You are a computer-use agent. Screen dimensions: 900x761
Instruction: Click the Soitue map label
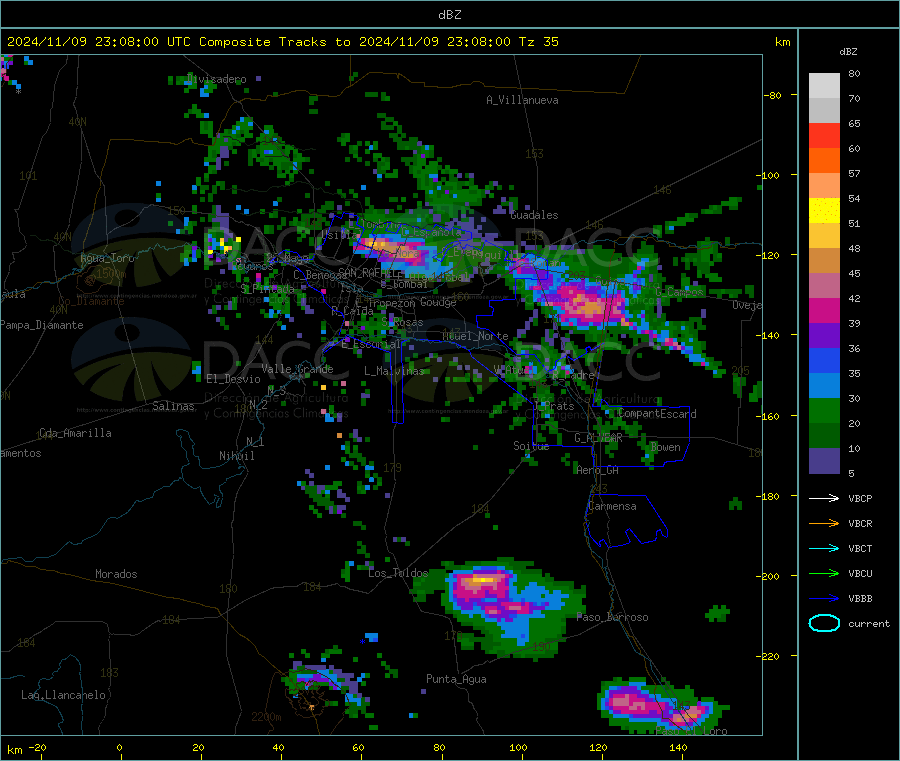[531, 446]
